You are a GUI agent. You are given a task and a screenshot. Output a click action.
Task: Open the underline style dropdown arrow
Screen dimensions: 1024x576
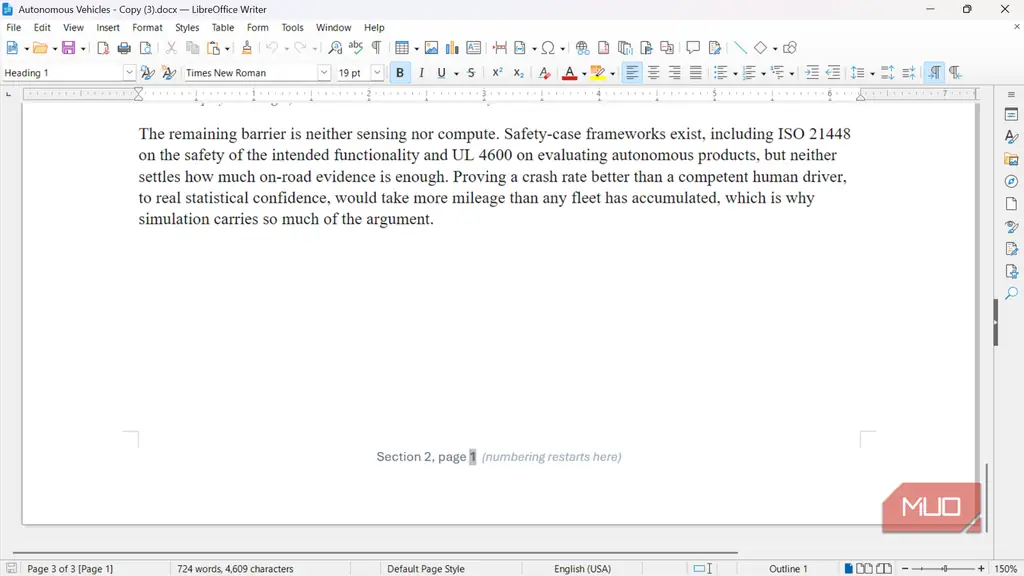(x=456, y=74)
